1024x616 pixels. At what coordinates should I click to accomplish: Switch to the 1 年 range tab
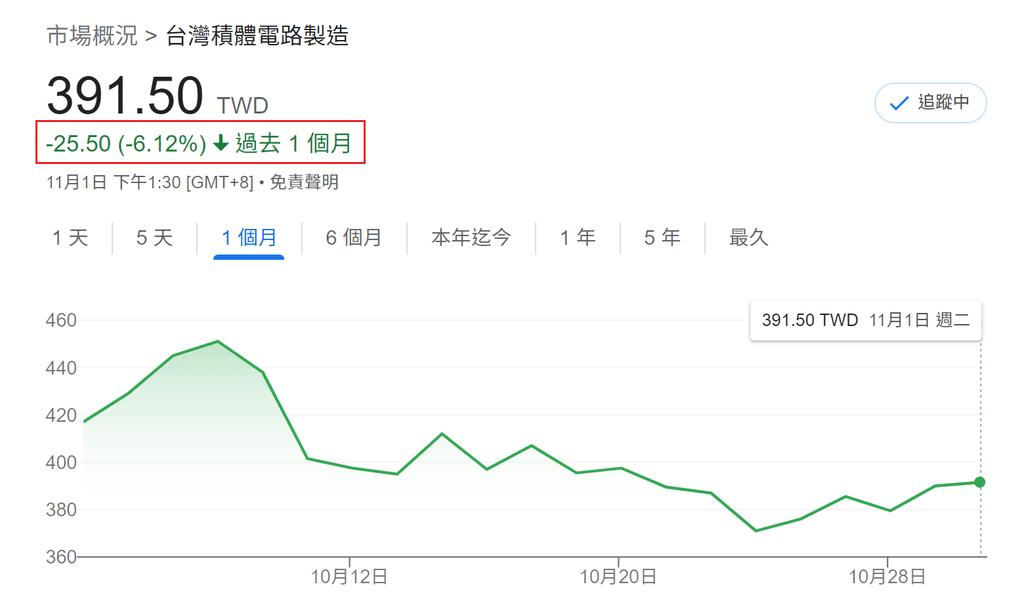click(x=577, y=238)
